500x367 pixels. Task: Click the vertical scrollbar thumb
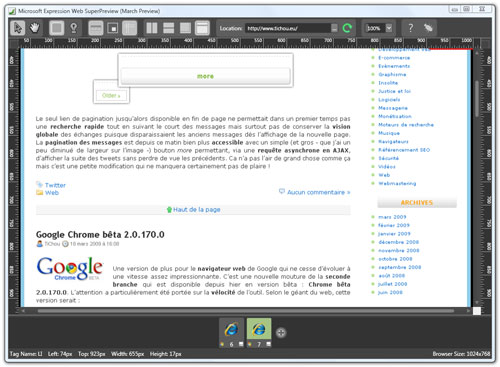click(477, 99)
